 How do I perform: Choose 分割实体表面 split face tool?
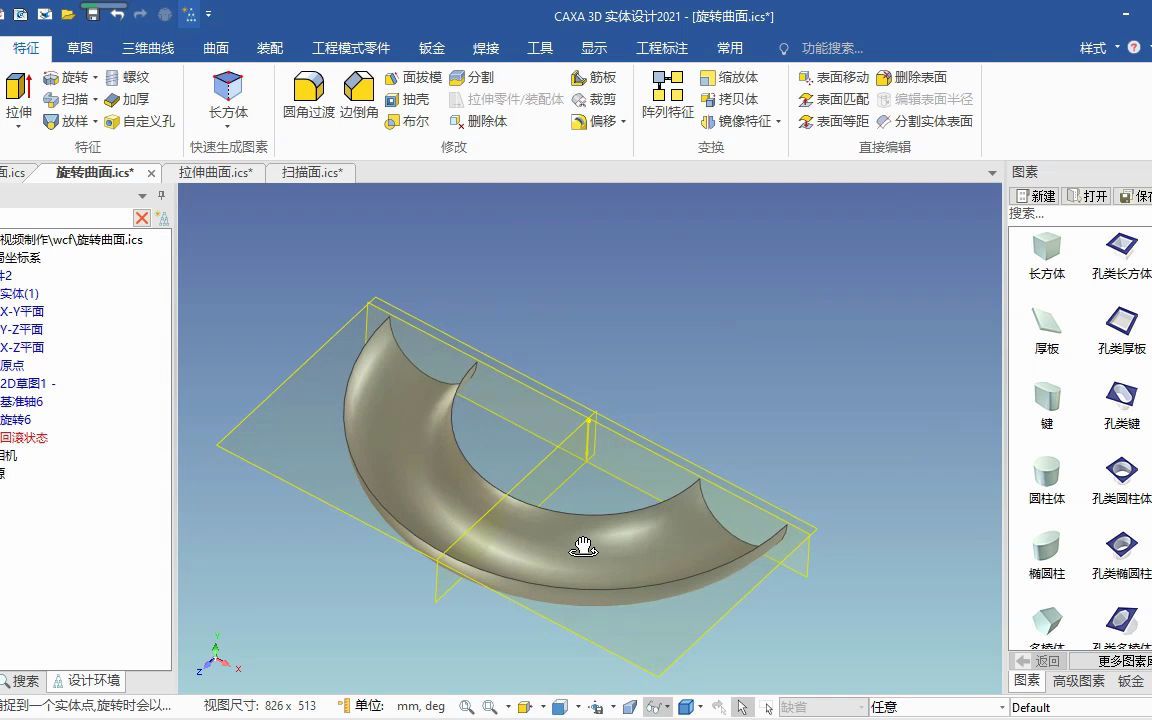[925, 121]
